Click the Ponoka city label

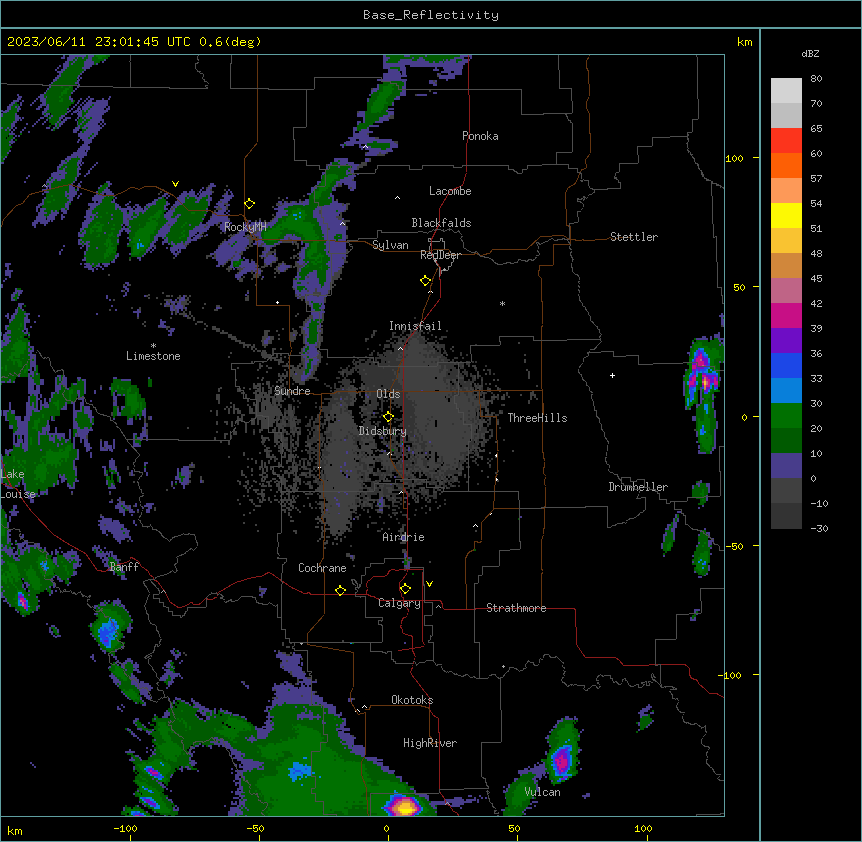480,136
